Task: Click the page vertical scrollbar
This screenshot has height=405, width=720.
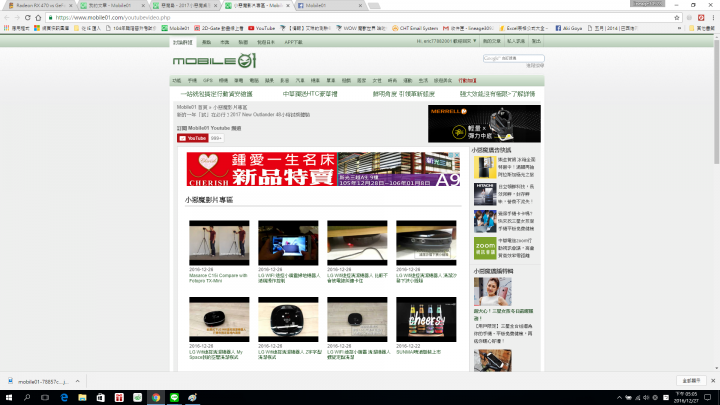Action: point(716,101)
